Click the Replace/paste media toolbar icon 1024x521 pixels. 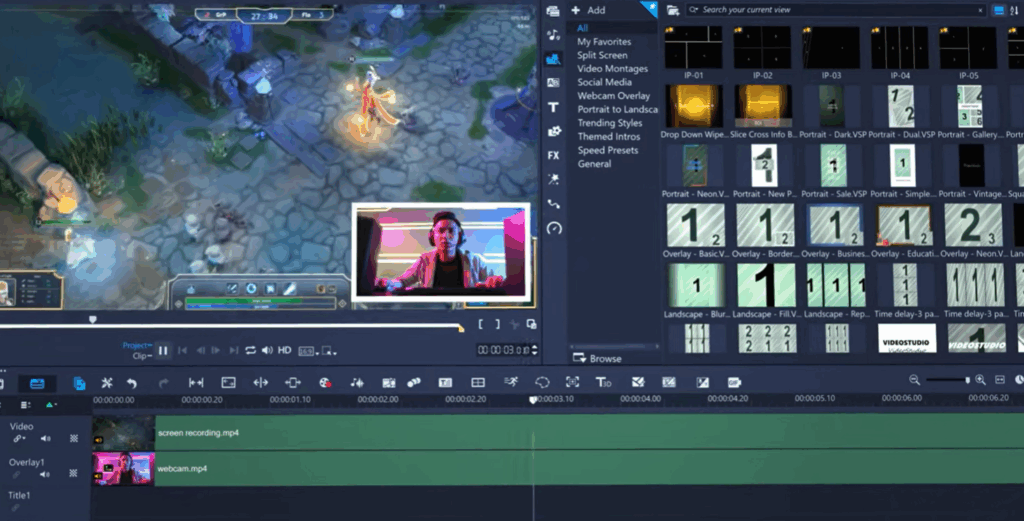point(79,383)
